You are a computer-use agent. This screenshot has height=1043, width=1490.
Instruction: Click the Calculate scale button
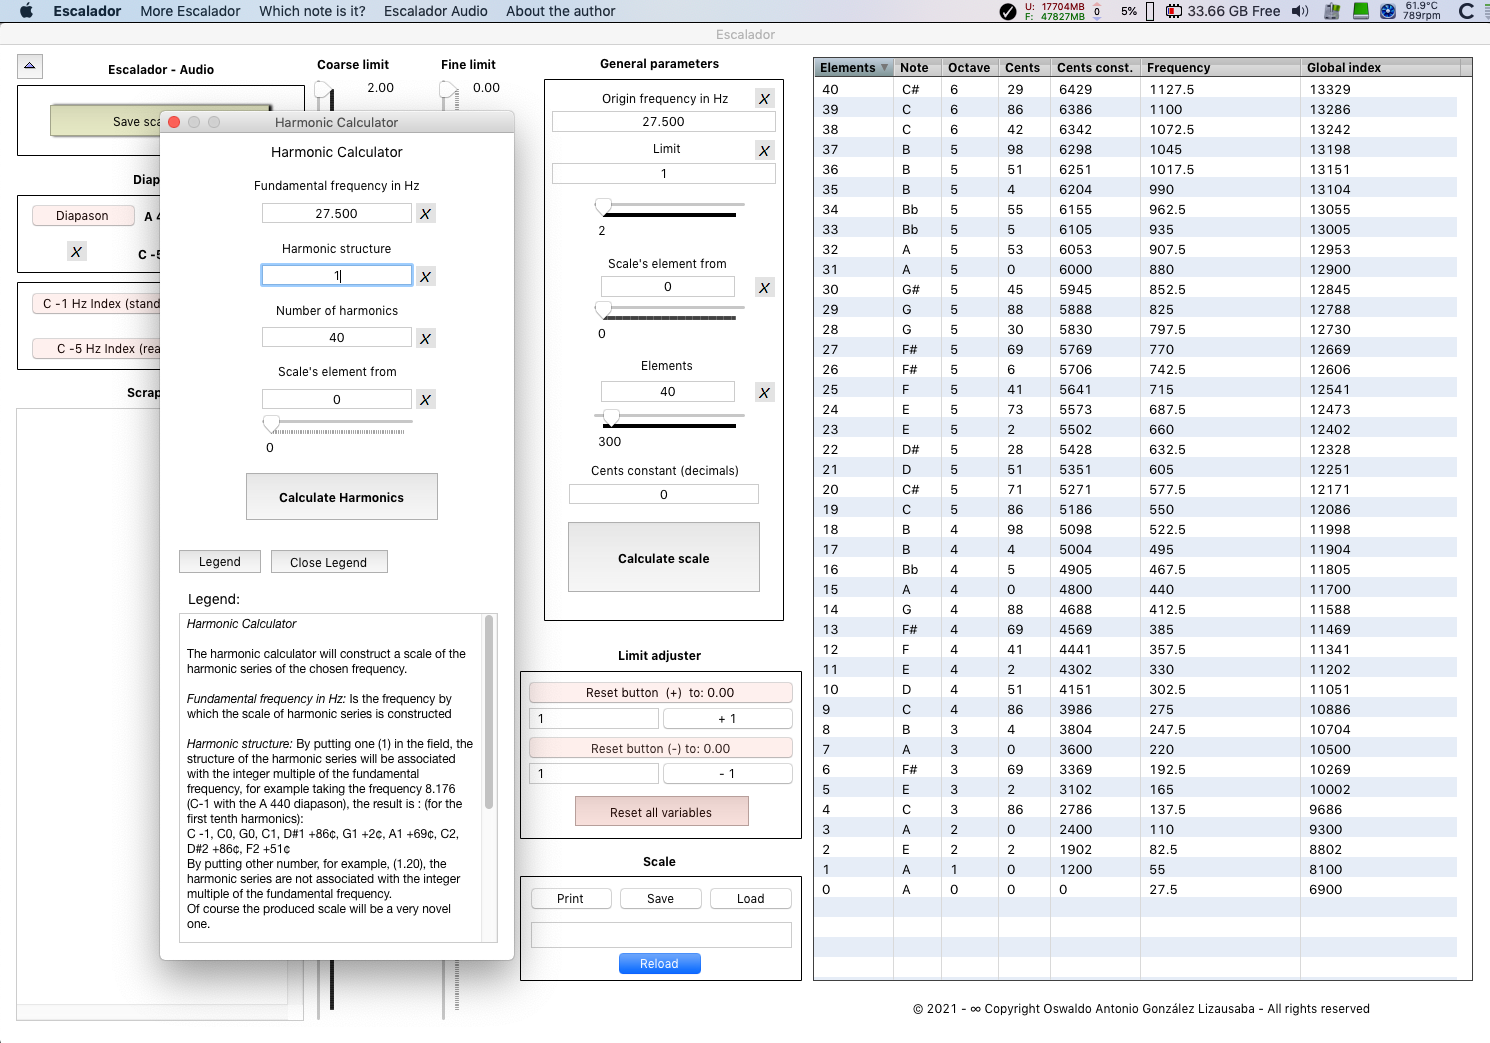click(663, 558)
